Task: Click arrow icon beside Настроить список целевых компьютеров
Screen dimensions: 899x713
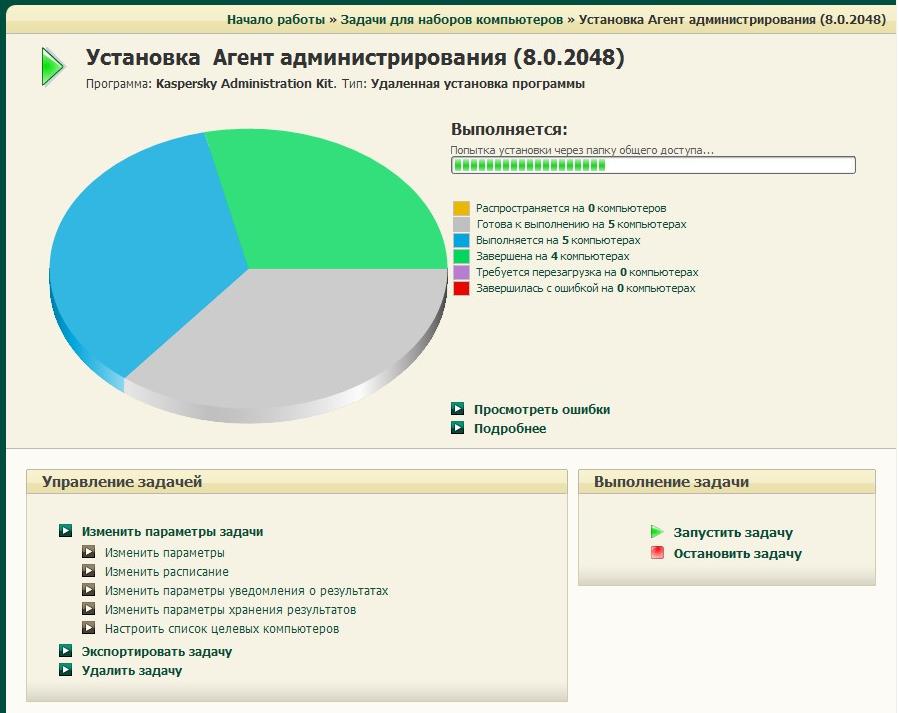Action: [88, 628]
